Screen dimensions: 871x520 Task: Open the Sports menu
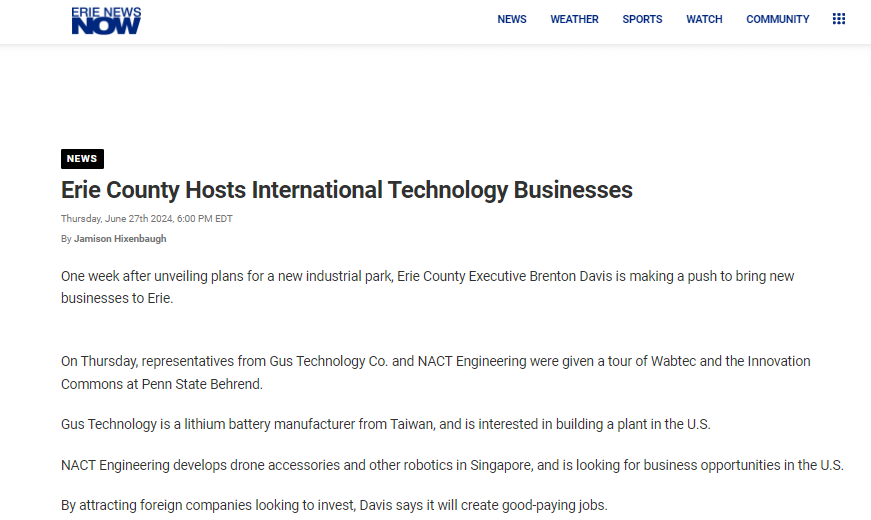coord(642,19)
